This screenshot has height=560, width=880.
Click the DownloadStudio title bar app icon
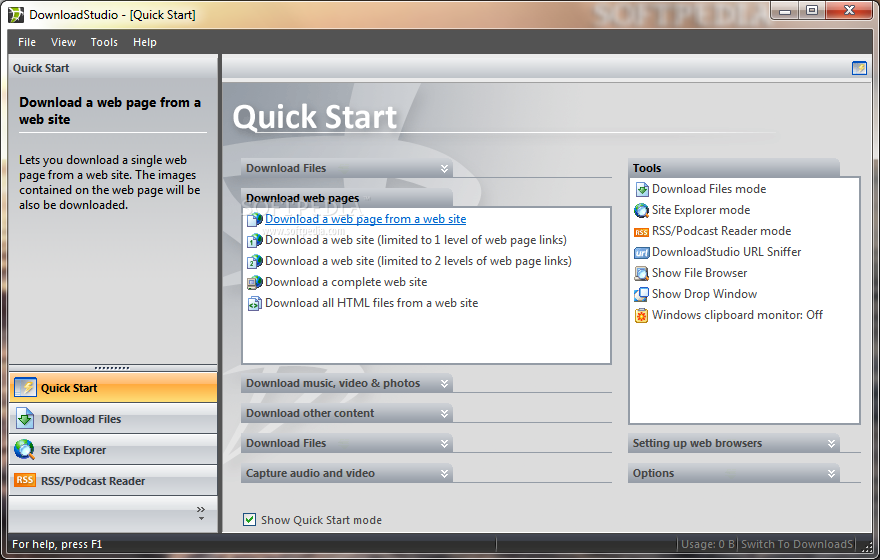point(16,15)
